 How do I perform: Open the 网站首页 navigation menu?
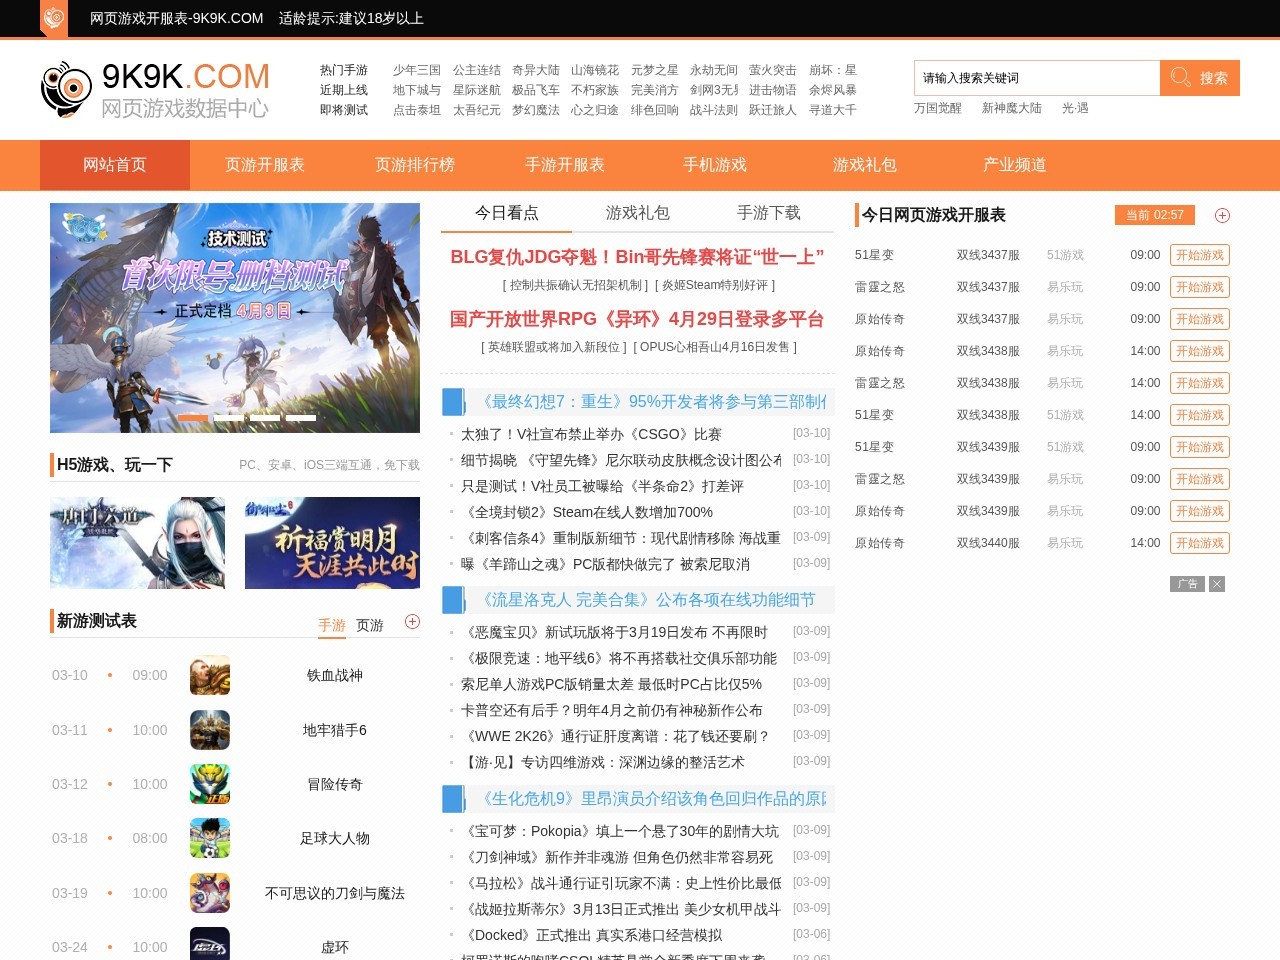click(x=114, y=165)
